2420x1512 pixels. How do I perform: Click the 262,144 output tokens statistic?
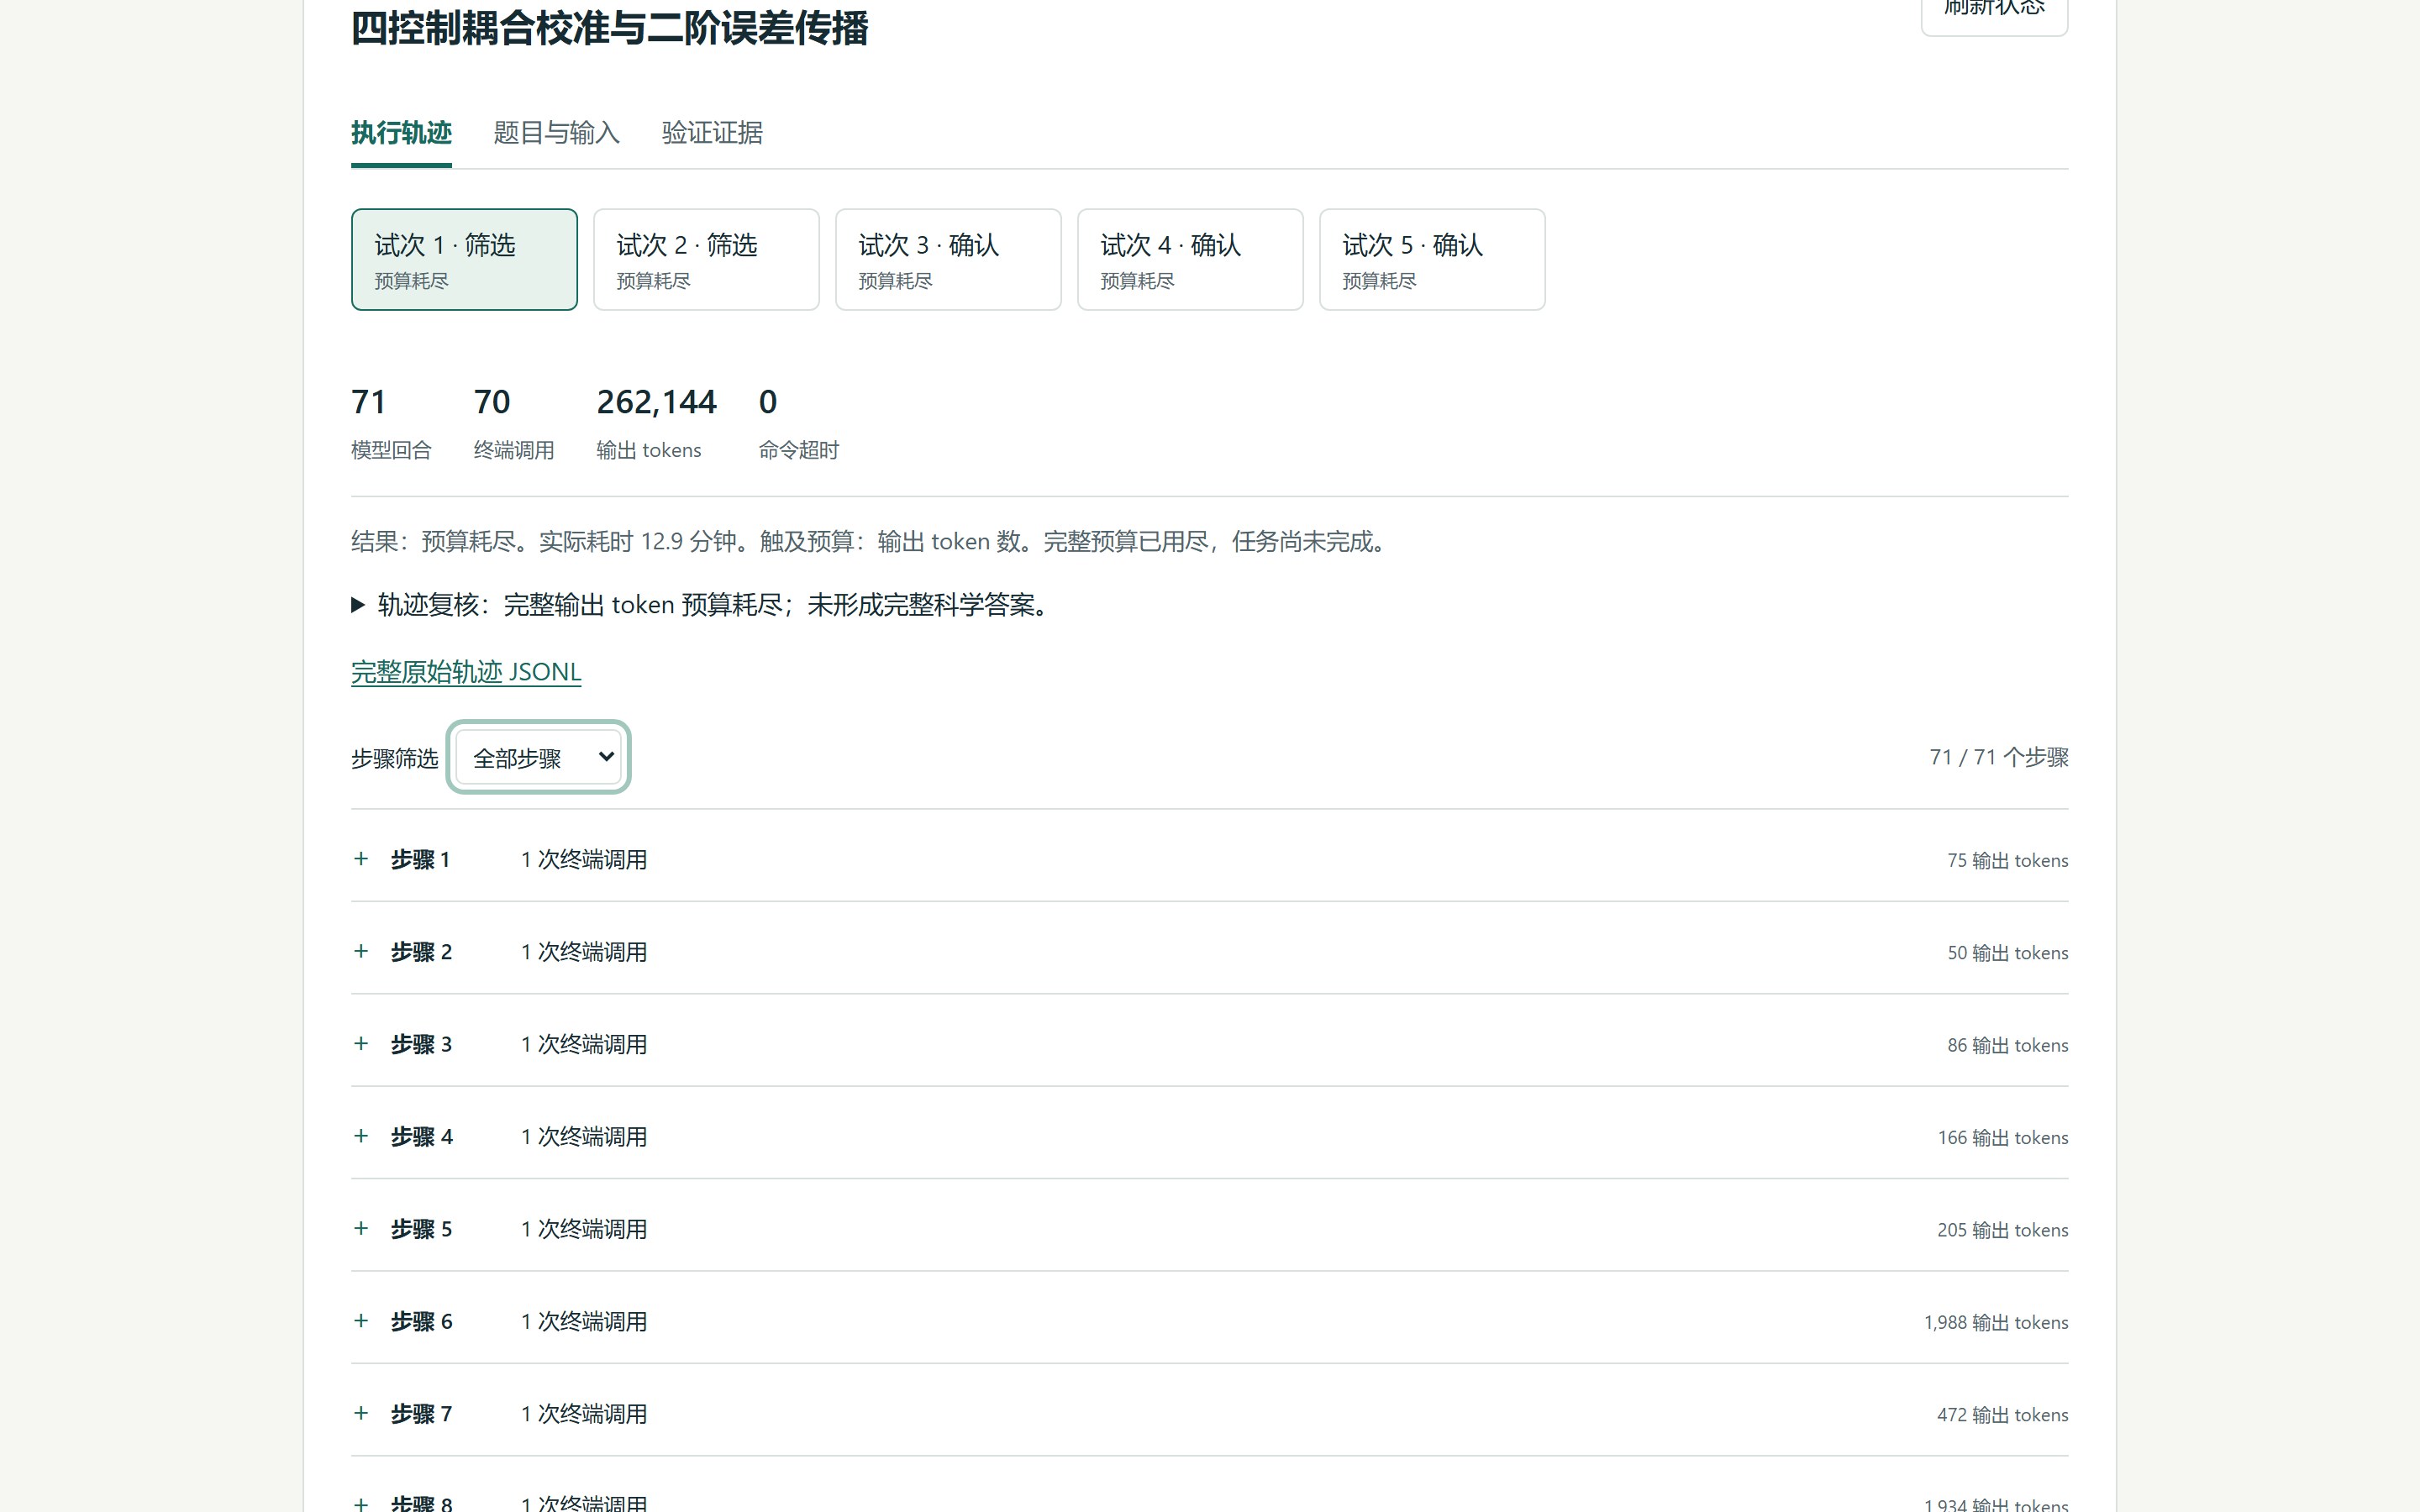(x=656, y=423)
